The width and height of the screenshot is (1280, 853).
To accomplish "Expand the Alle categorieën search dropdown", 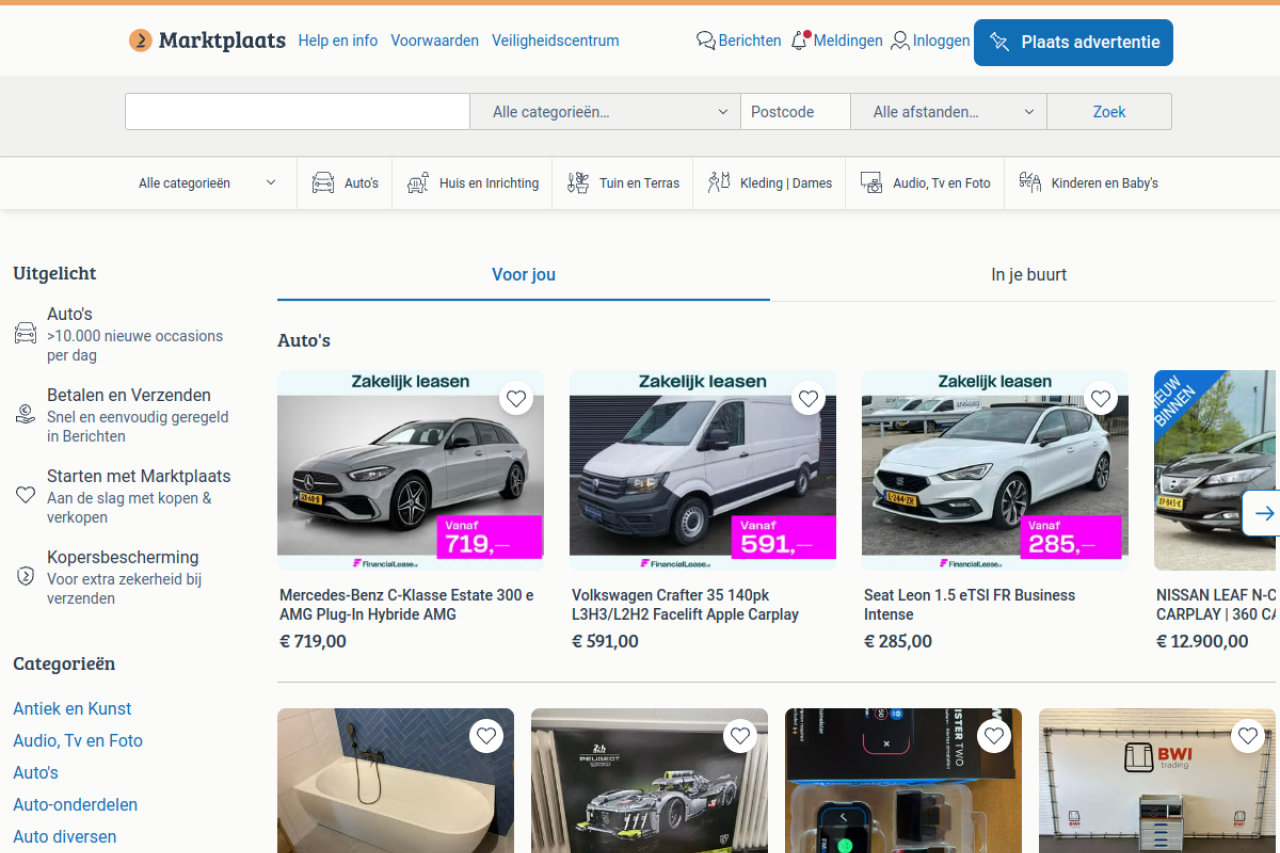I will [605, 112].
